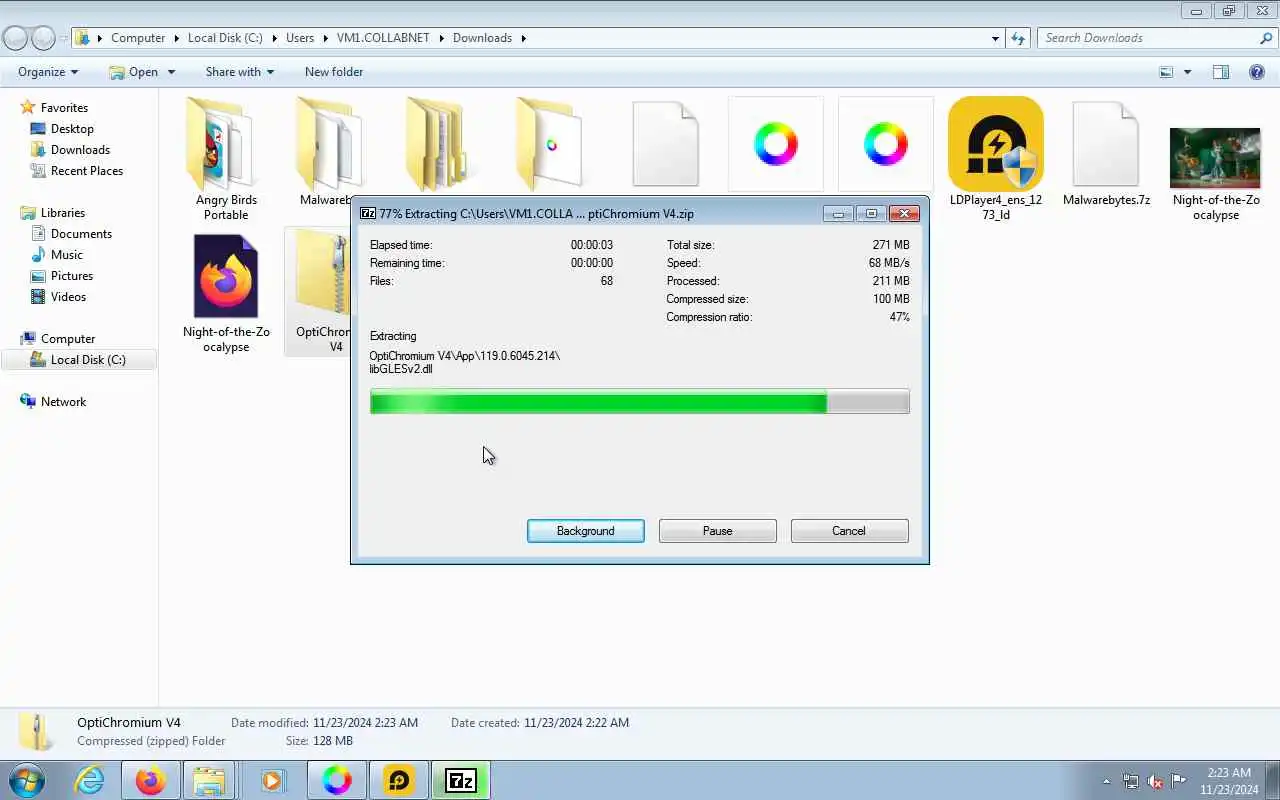Screen dimensions: 1280x800
Task: Open the network tray icon
Action: 1131,781
